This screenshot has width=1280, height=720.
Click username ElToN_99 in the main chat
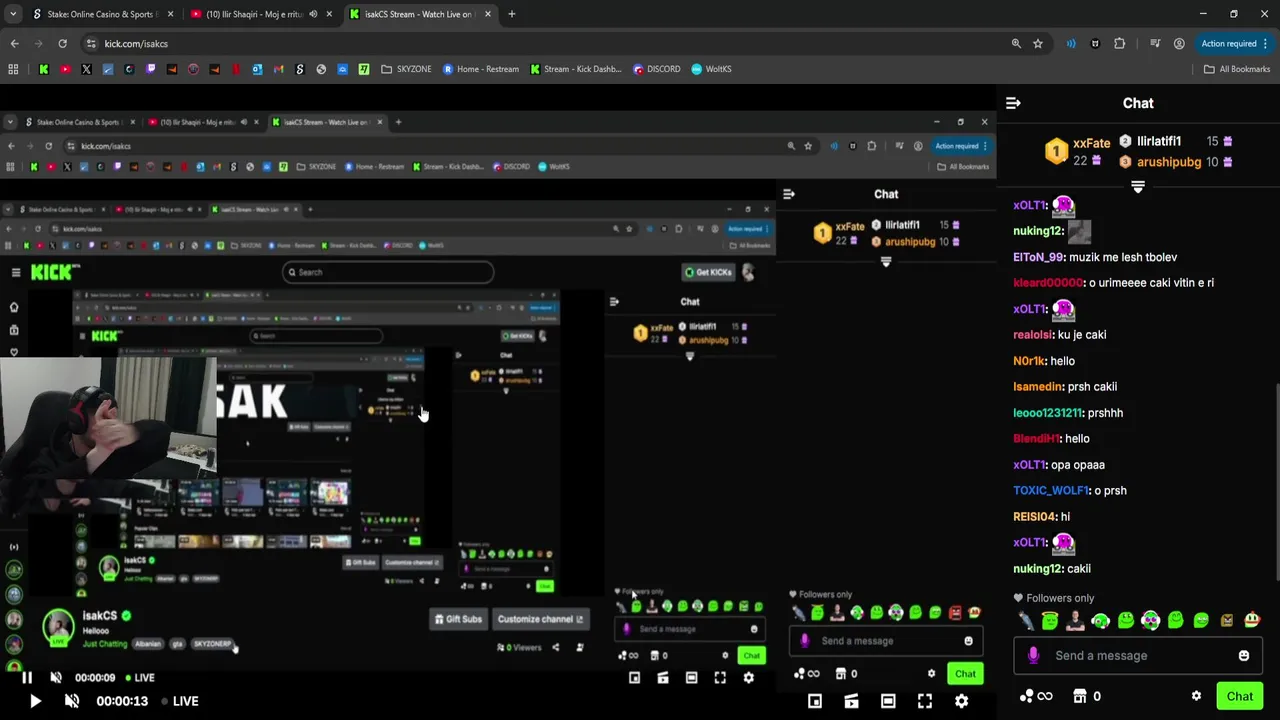[x=1039, y=257]
